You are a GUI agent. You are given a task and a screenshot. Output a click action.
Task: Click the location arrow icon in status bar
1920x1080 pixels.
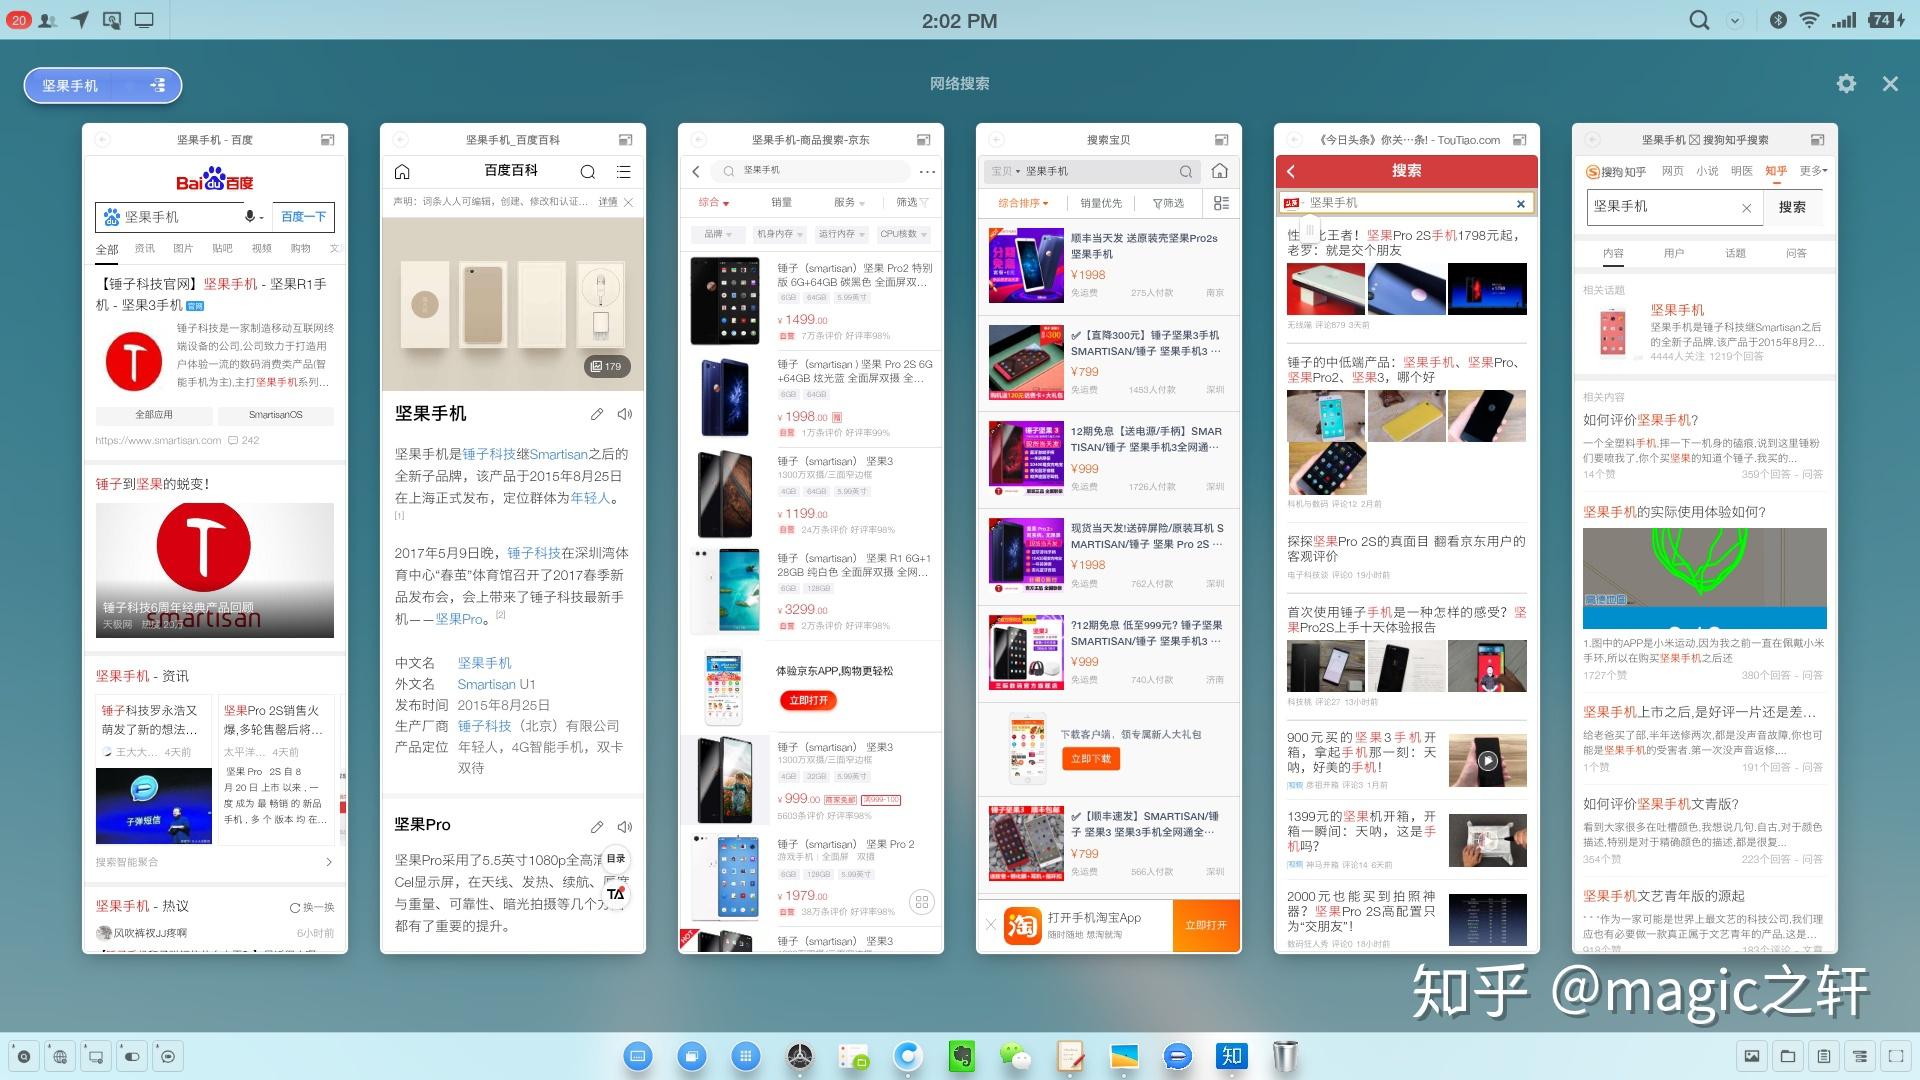point(80,20)
